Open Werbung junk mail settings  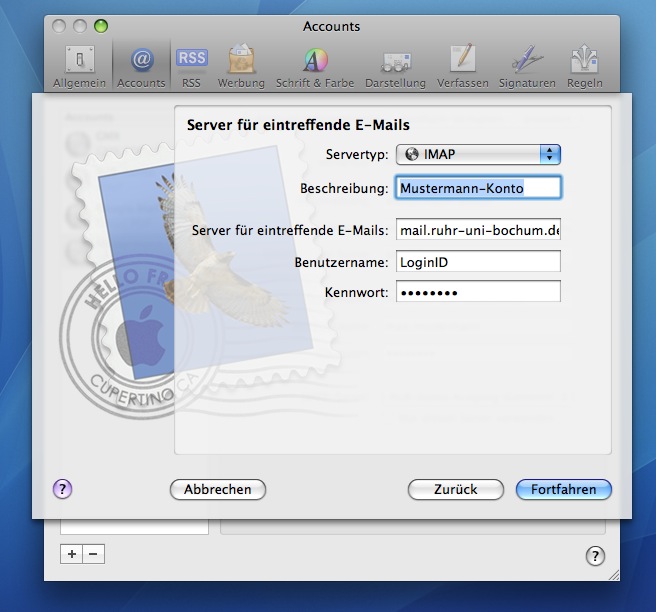[x=241, y=67]
